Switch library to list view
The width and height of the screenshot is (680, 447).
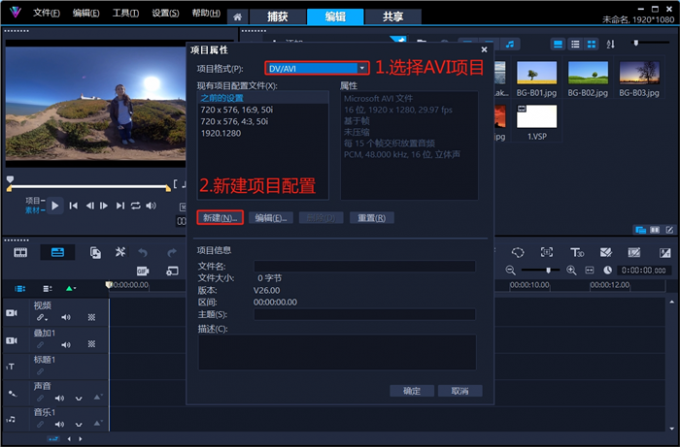pyautogui.click(x=575, y=44)
